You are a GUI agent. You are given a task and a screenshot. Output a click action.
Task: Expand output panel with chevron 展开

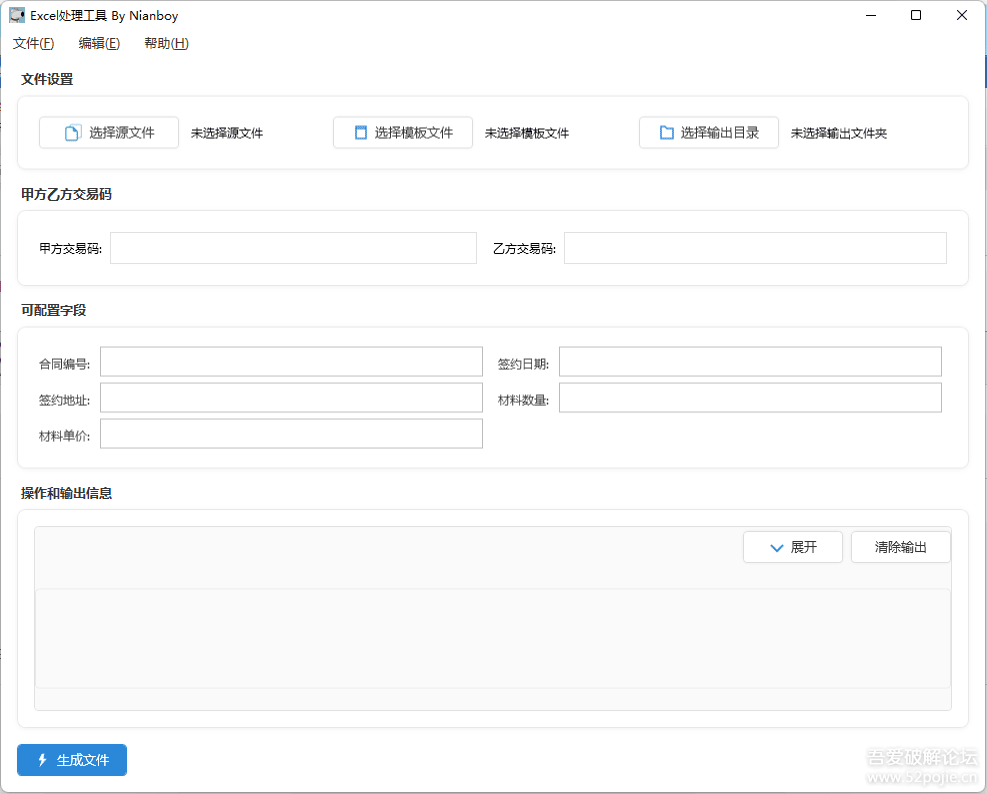(x=792, y=547)
